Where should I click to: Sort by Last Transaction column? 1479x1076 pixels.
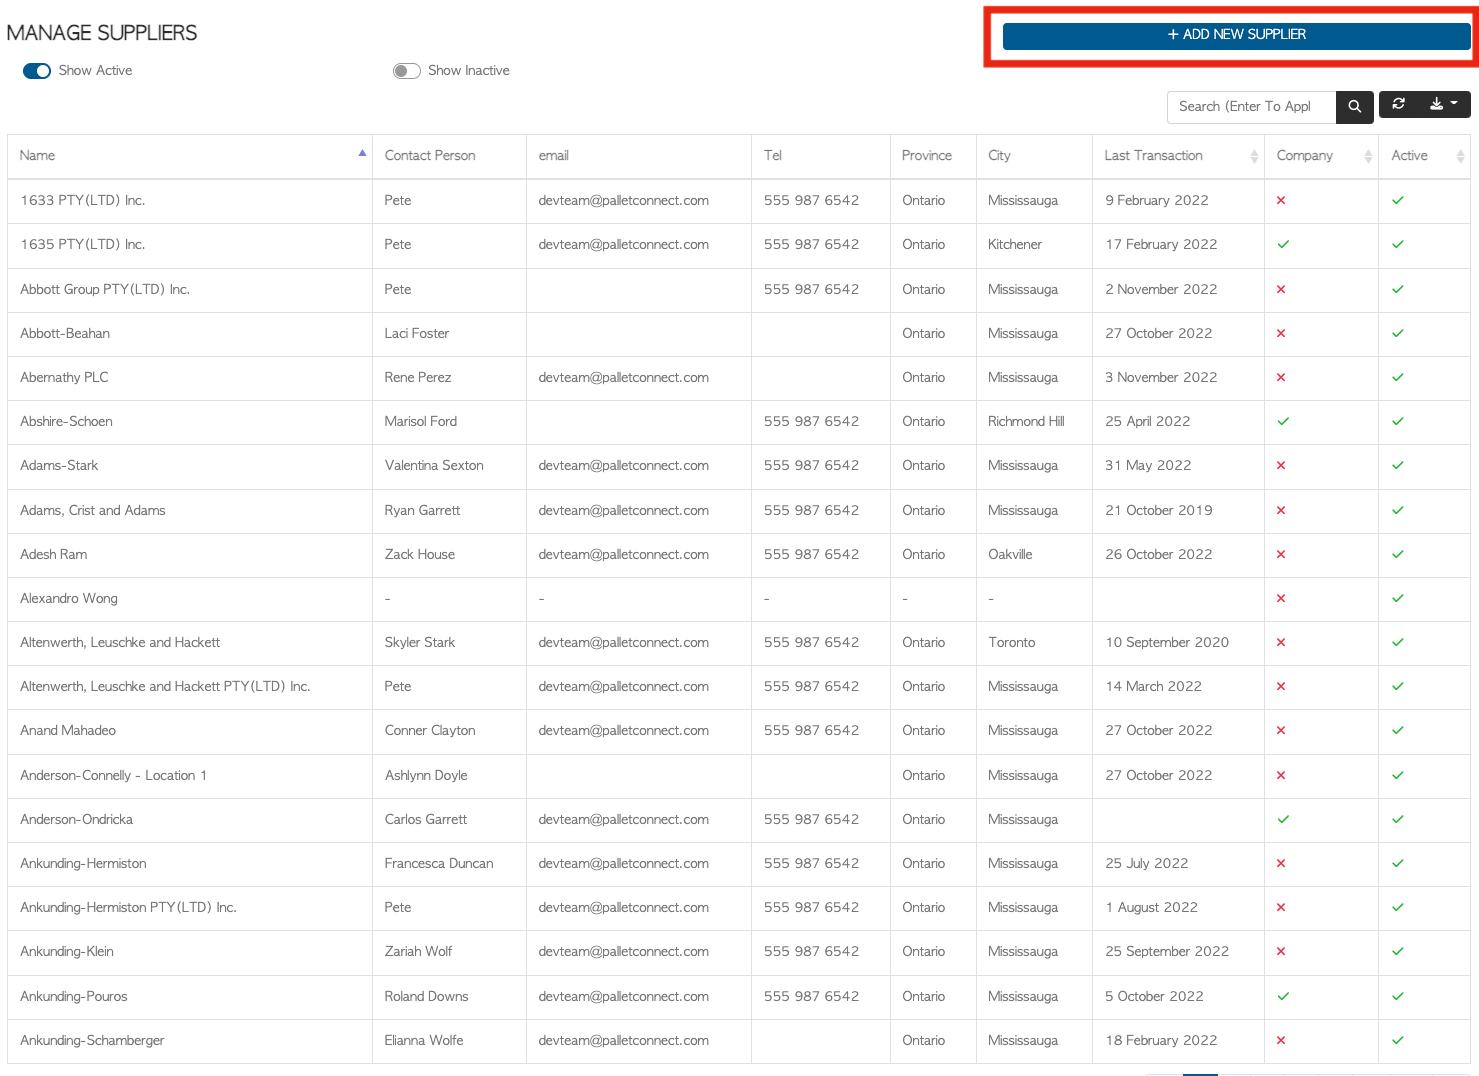[1178, 156]
